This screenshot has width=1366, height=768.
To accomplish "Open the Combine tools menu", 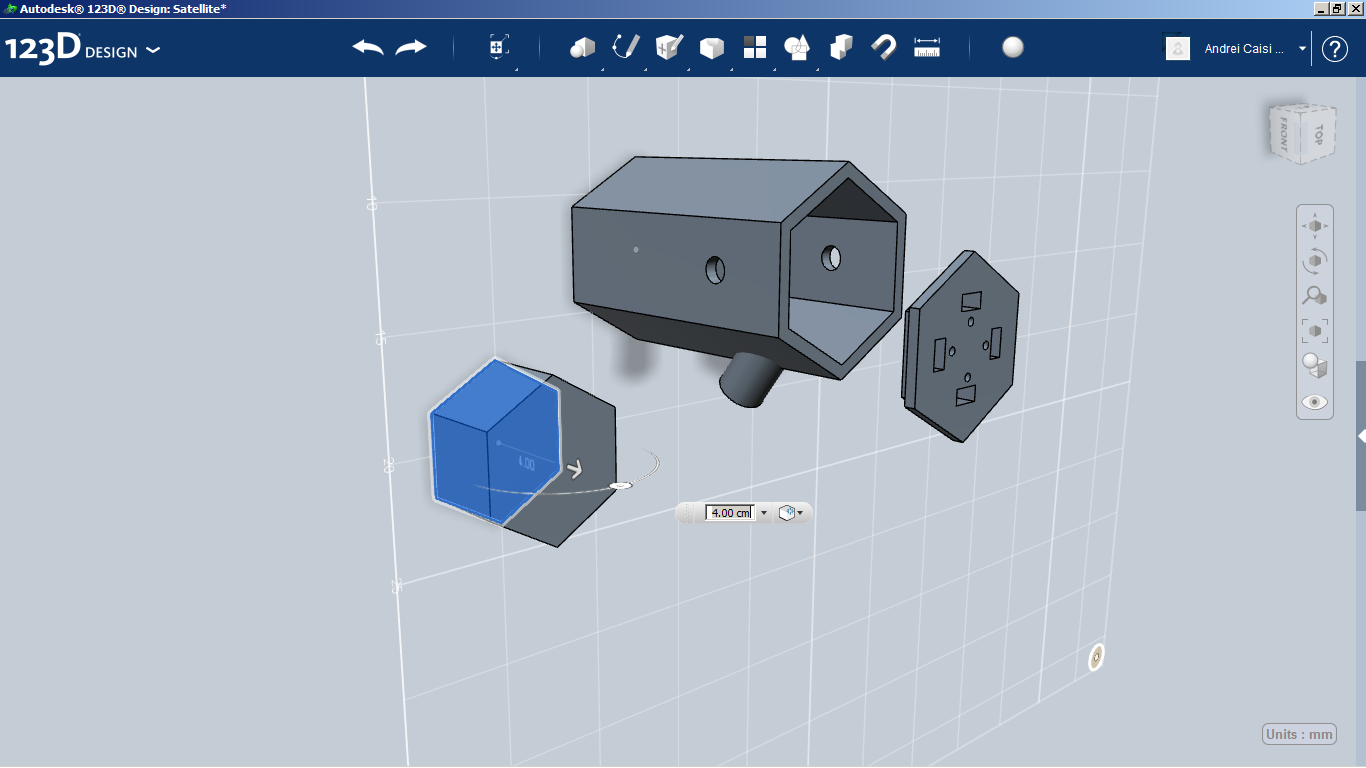I will pyautogui.click(x=842, y=47).
